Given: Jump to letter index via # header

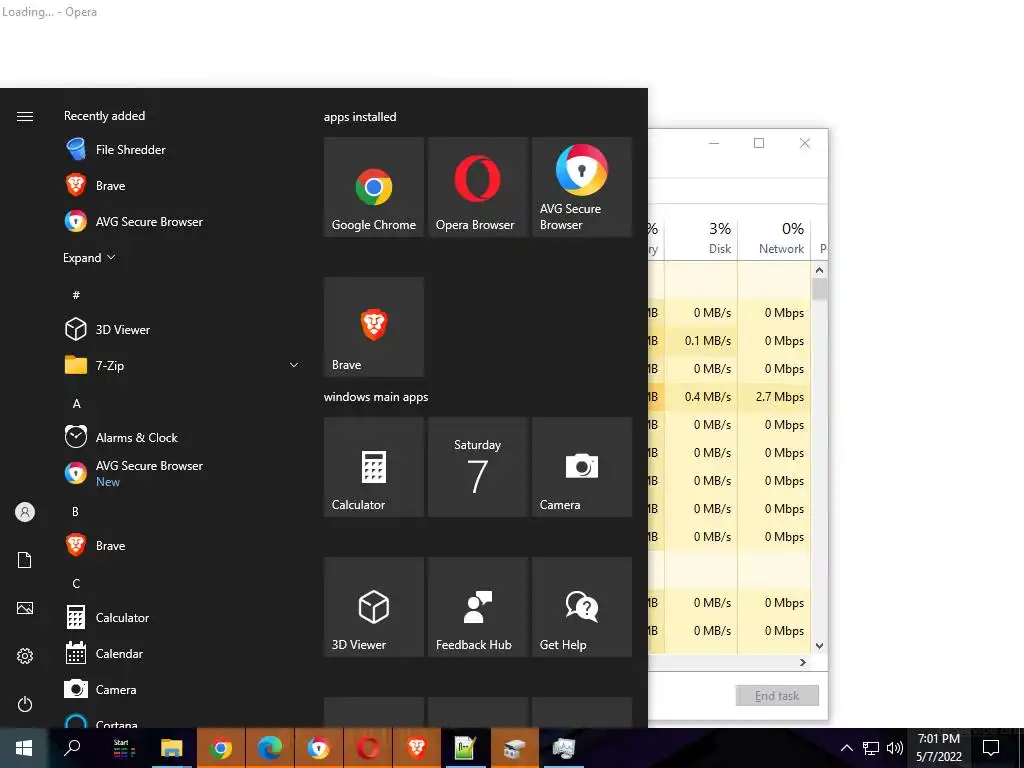Looking at the screenshot, I should 76,295.
